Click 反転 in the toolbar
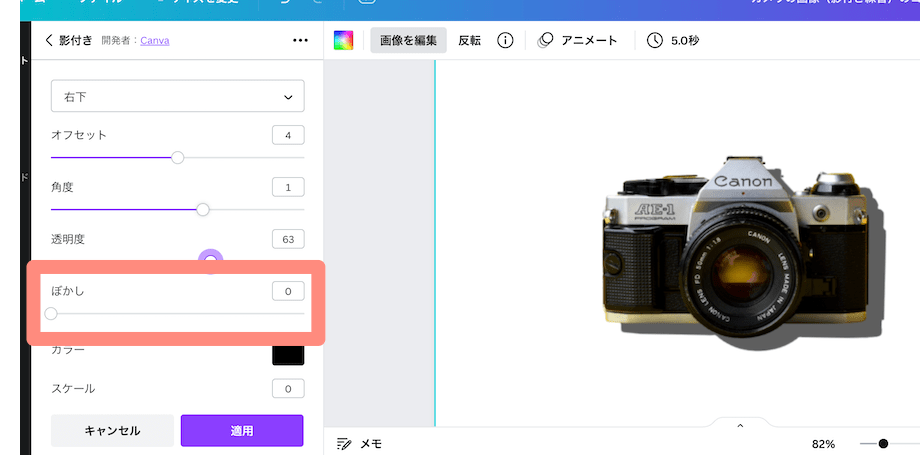920x455 pixels. pos(469,41)
